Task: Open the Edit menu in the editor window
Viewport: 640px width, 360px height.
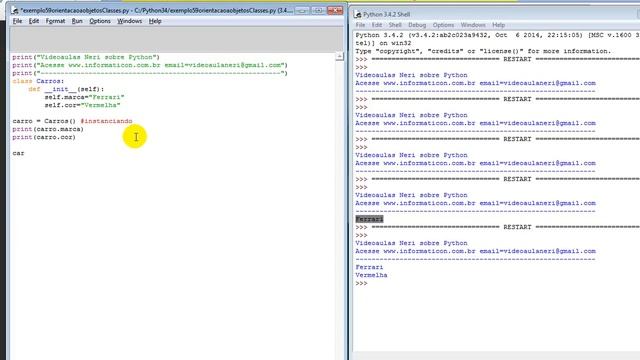Action: pos(34,21)
